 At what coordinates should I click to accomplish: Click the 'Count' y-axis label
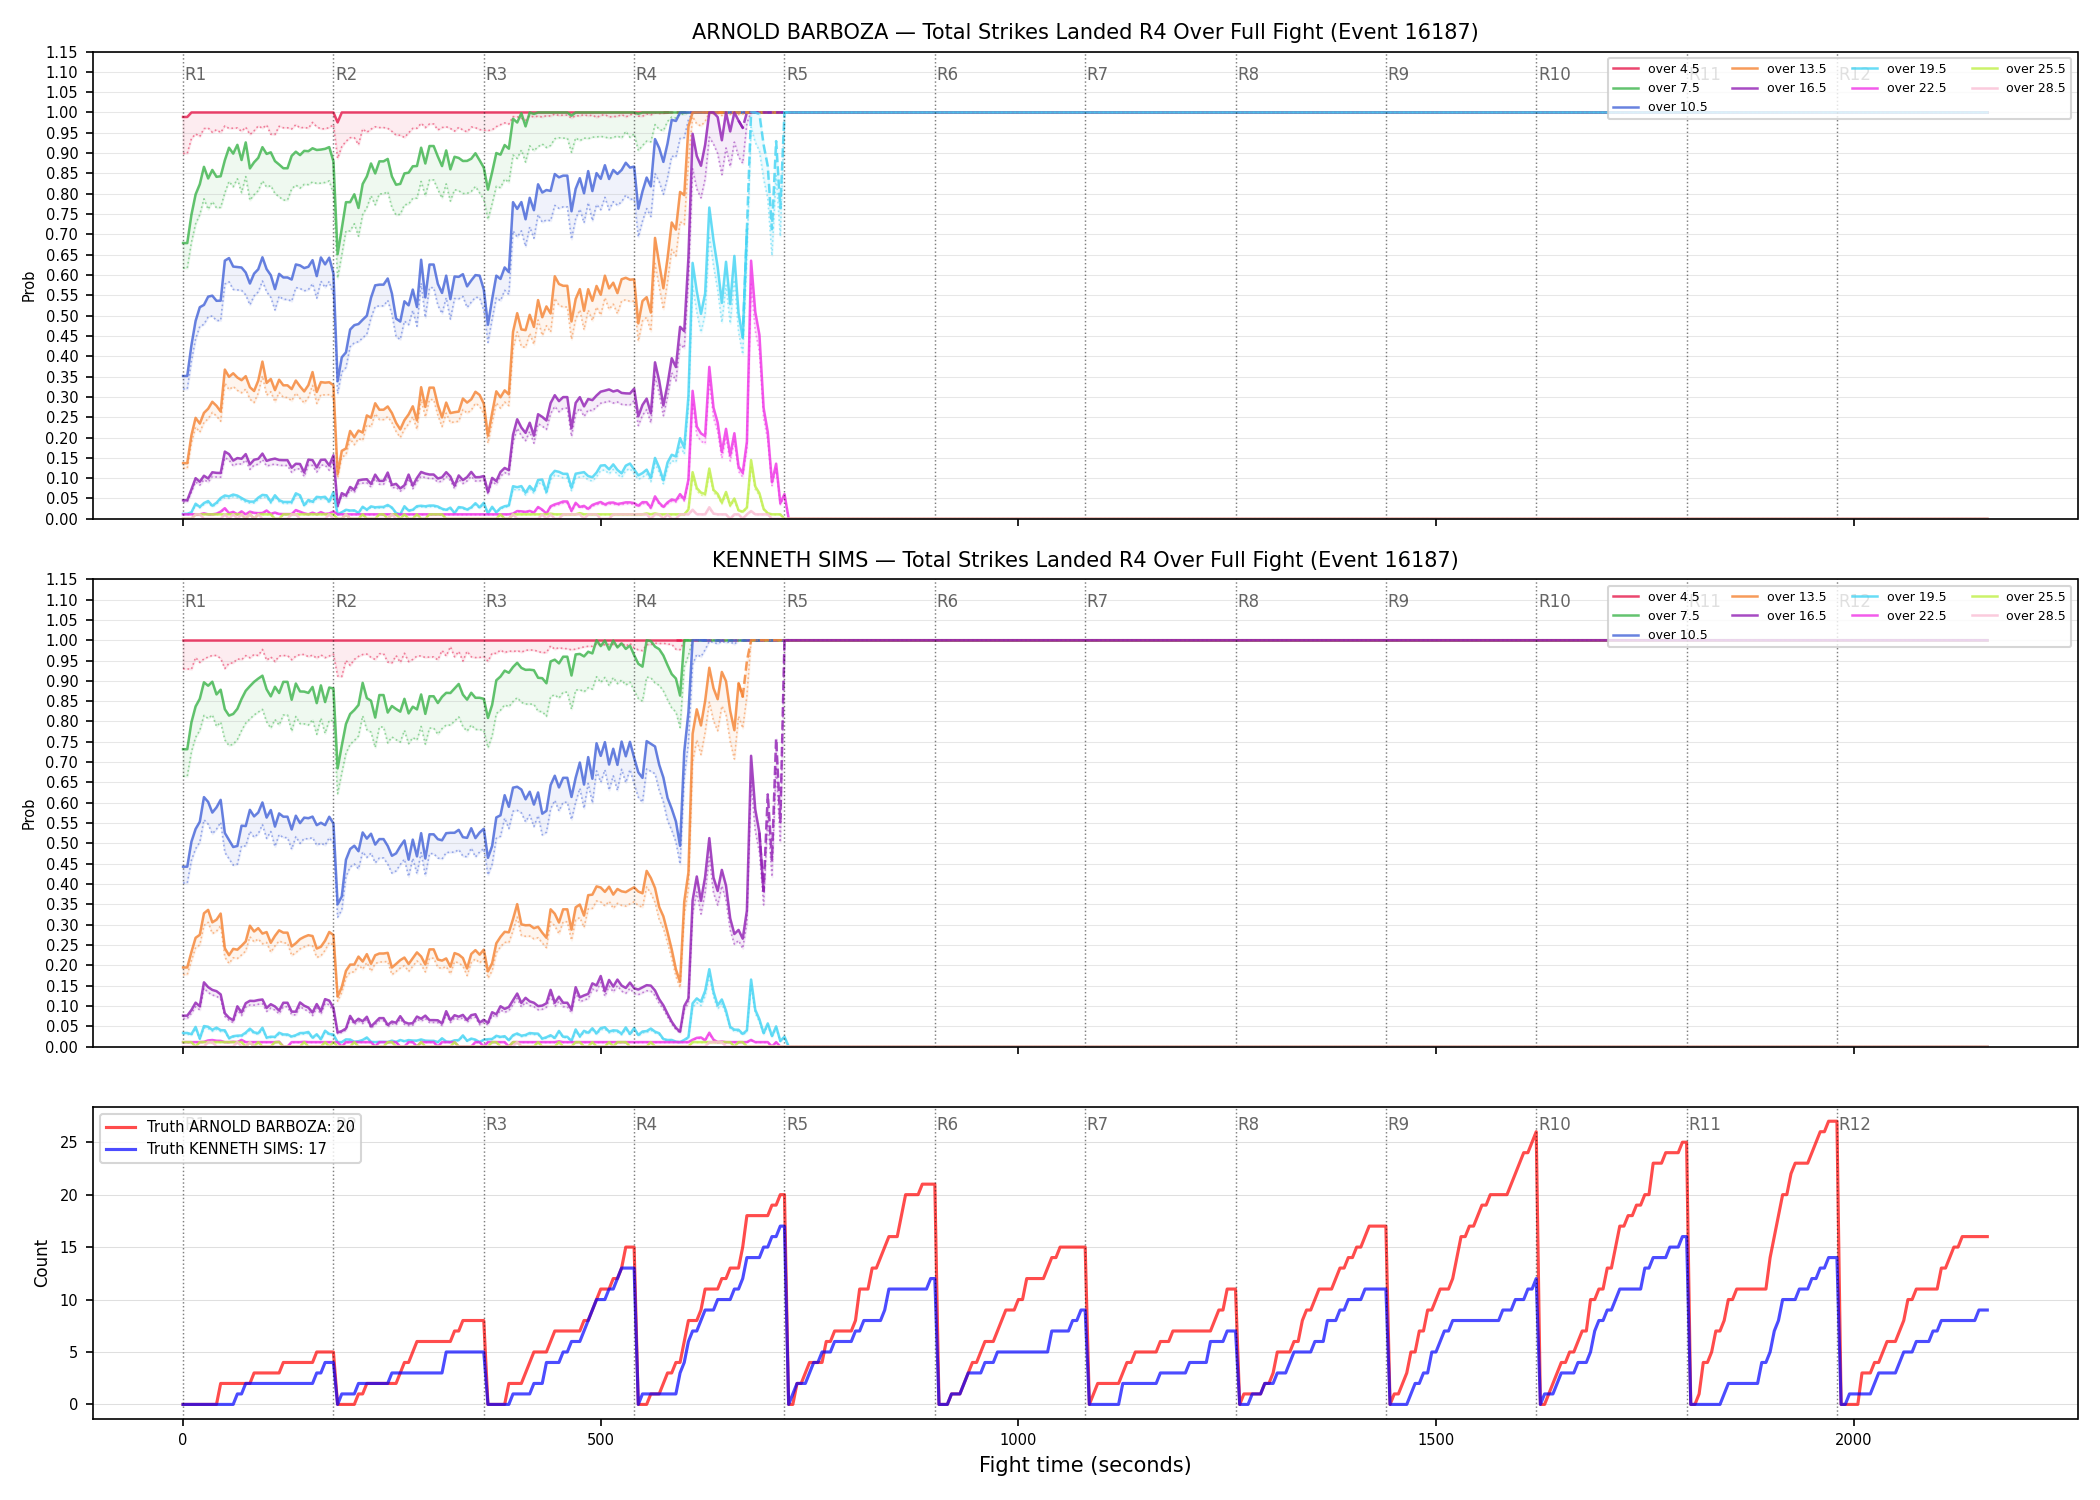pyautogui.click(x=41, y=1263)
